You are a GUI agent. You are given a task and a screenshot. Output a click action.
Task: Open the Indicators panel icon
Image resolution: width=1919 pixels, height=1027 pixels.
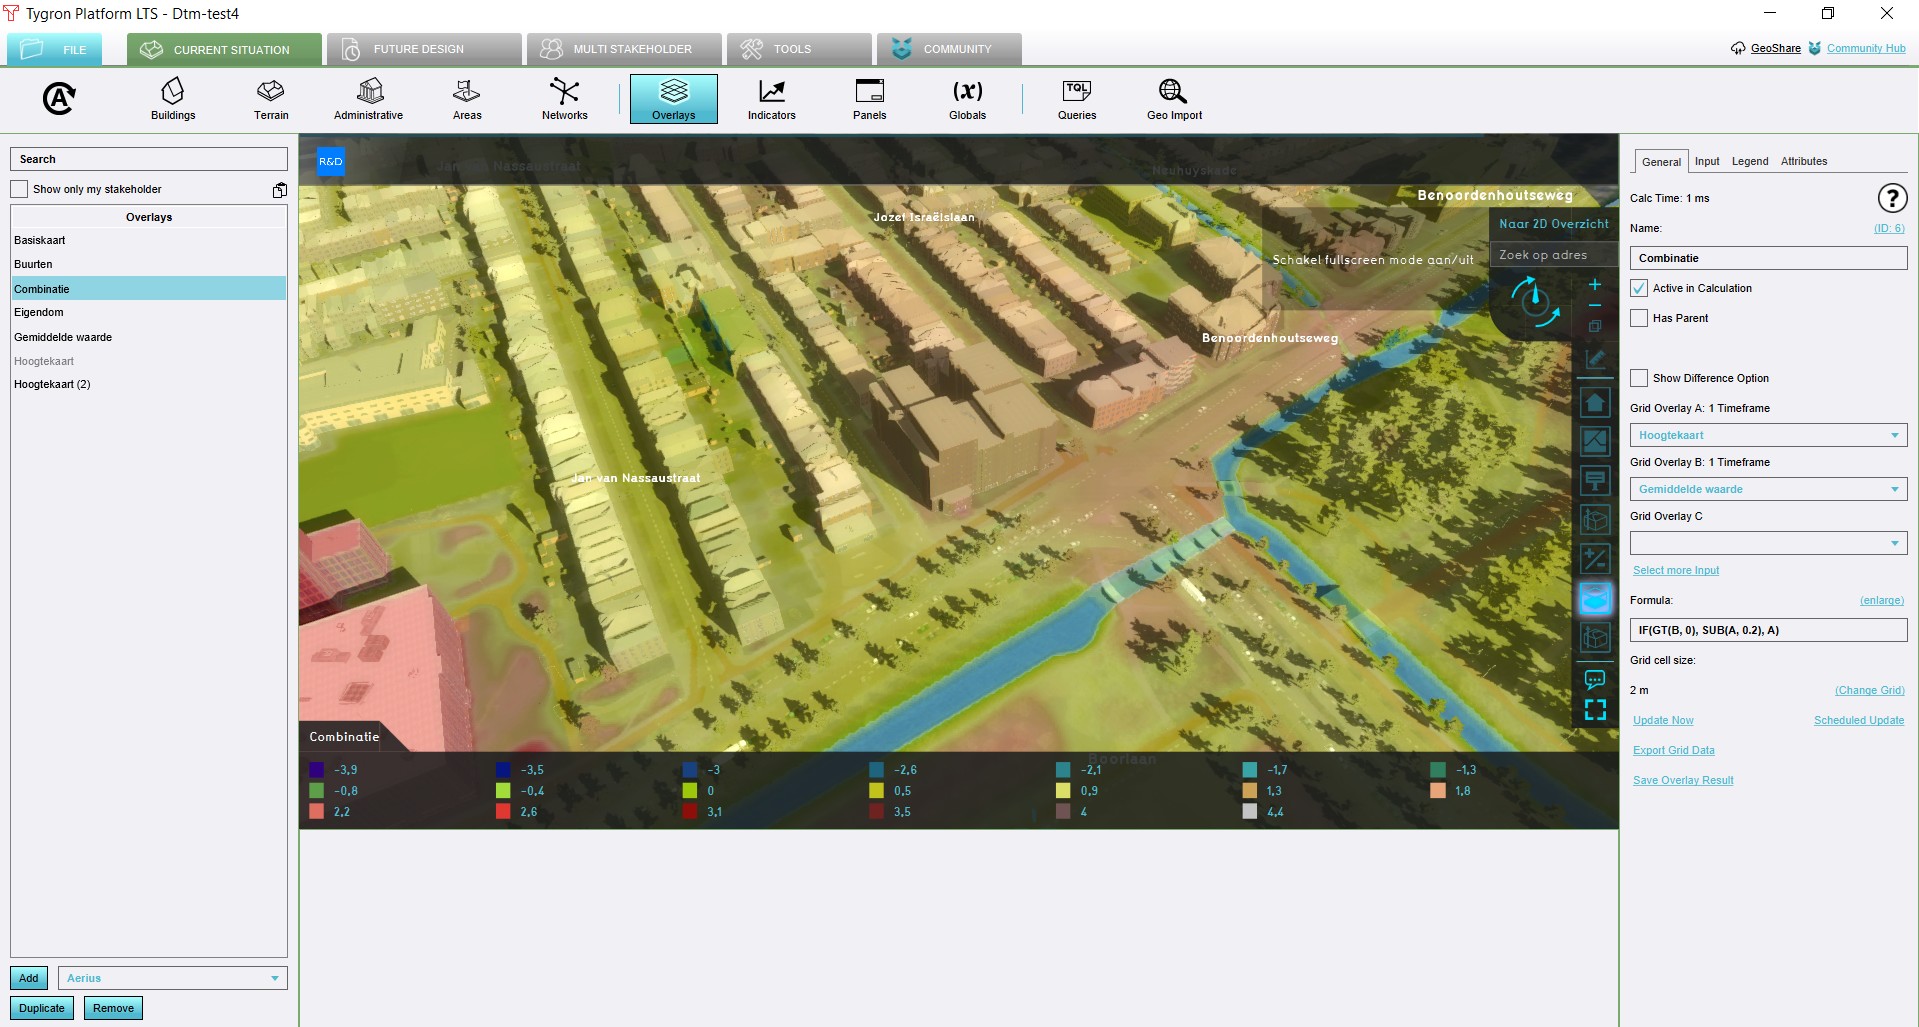771,98
